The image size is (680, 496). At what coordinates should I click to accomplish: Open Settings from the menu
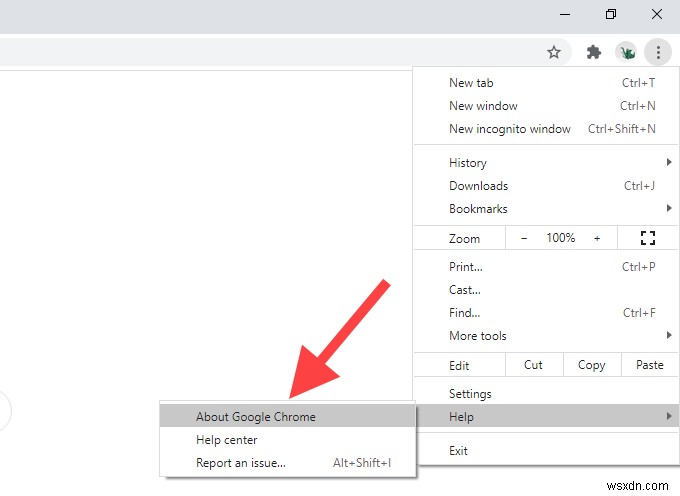tap(546, 394)
